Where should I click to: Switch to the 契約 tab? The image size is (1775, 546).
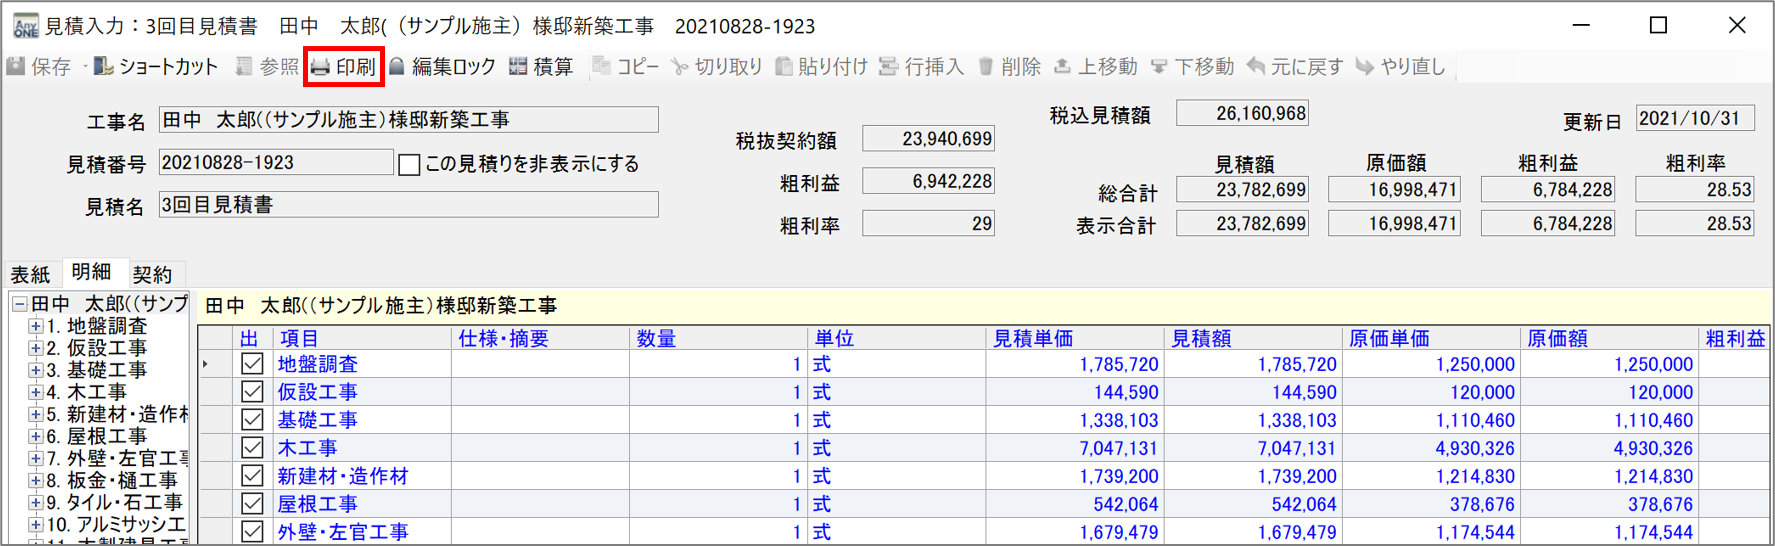tap(152, 274)
